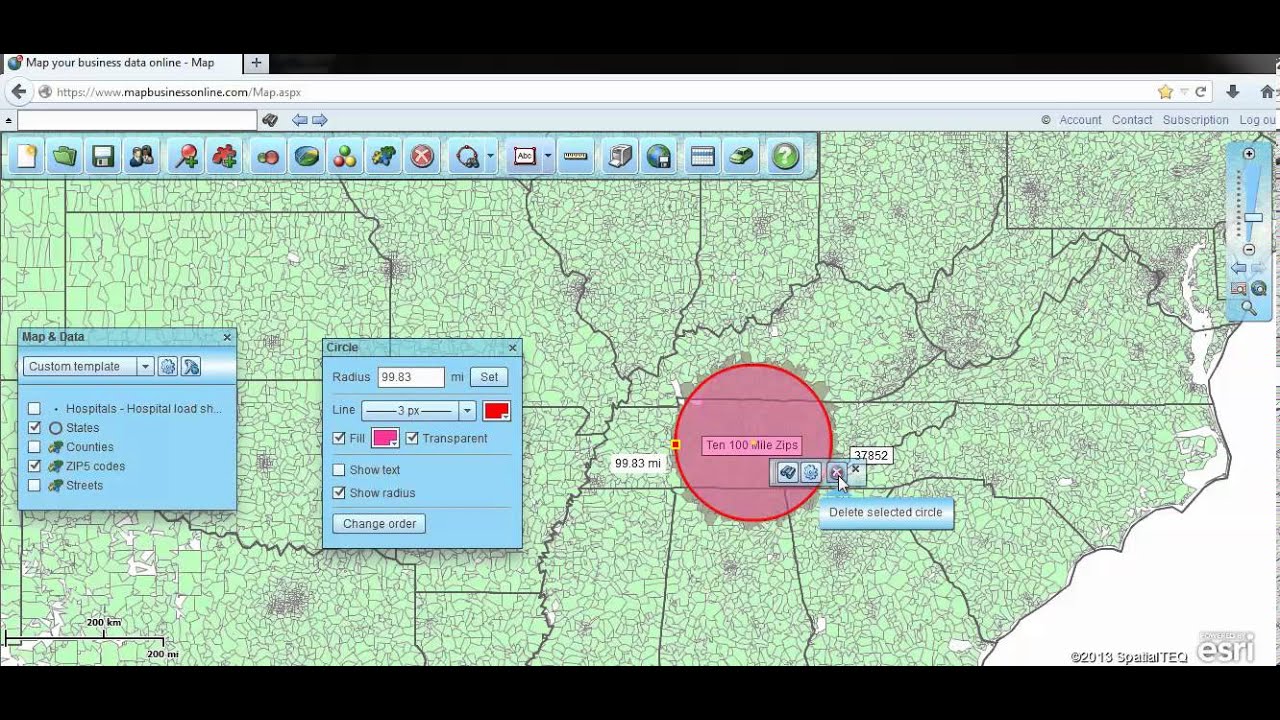Open a saved map via the green folder icon
The height and width of the screenshot is (720, 1280).
[65, 157]
